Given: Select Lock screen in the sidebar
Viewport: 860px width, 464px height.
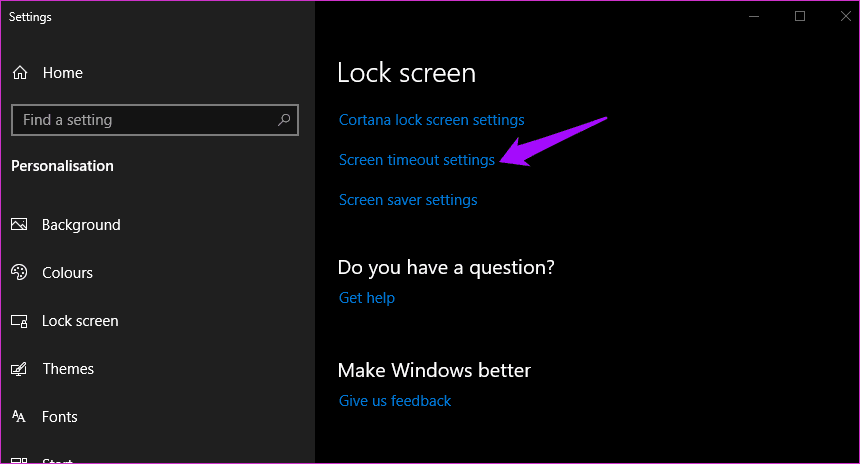Looking at the screenshot, I should point(80,321).
